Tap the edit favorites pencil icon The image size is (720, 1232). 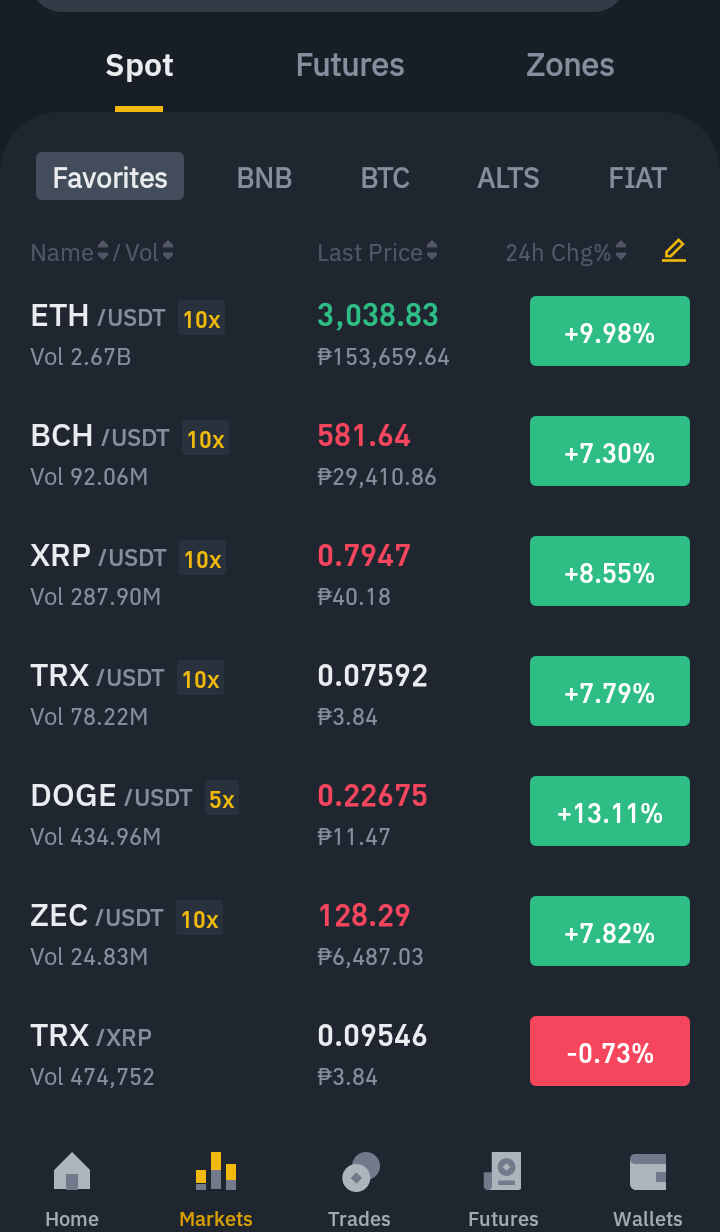tap(674, 251)
